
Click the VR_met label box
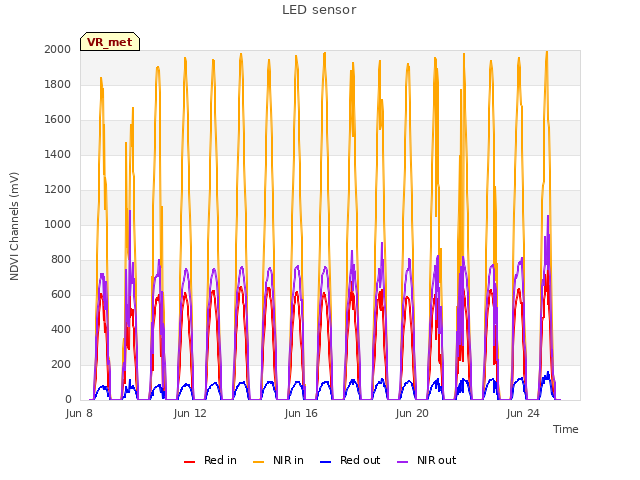pos(110,42)
